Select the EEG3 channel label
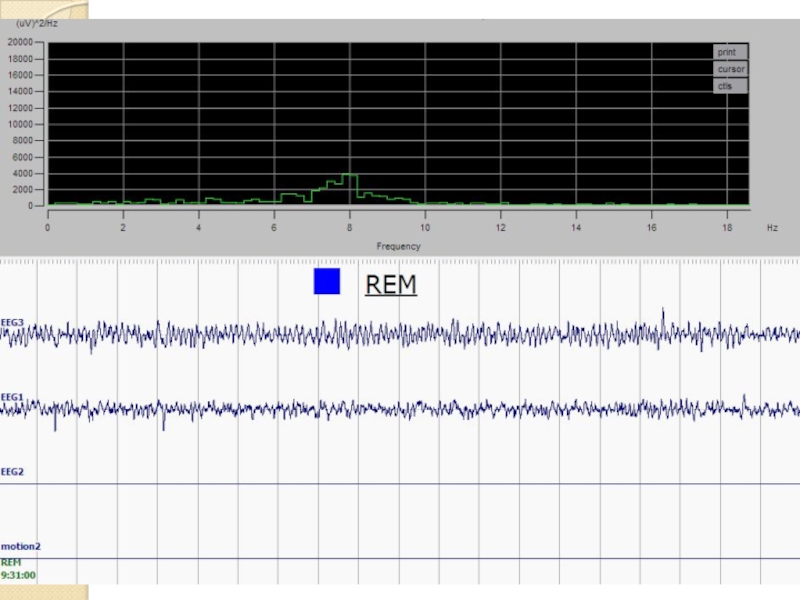Viewport: 800px width, 600px height. 12,322
